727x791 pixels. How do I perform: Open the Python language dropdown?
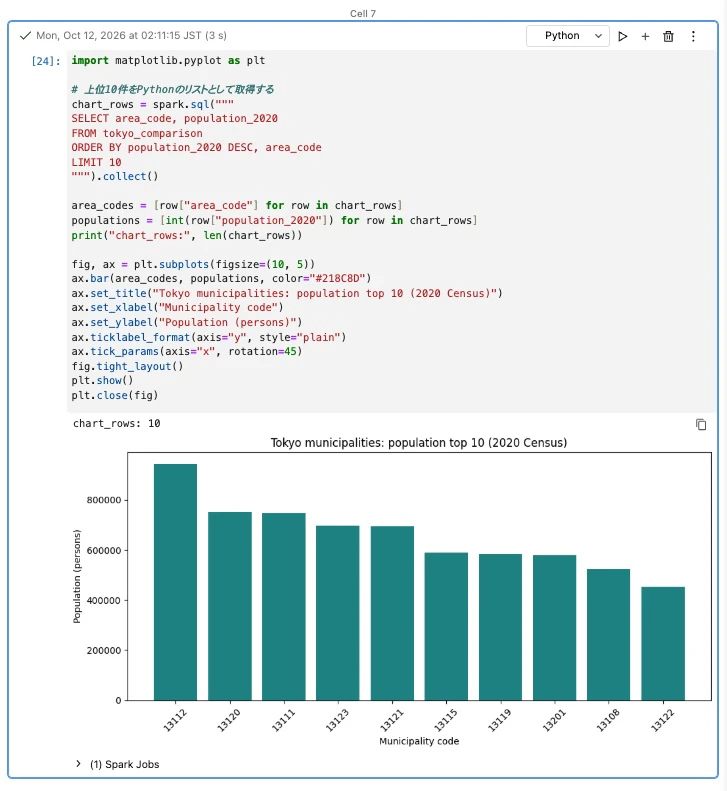pos(568,36)
